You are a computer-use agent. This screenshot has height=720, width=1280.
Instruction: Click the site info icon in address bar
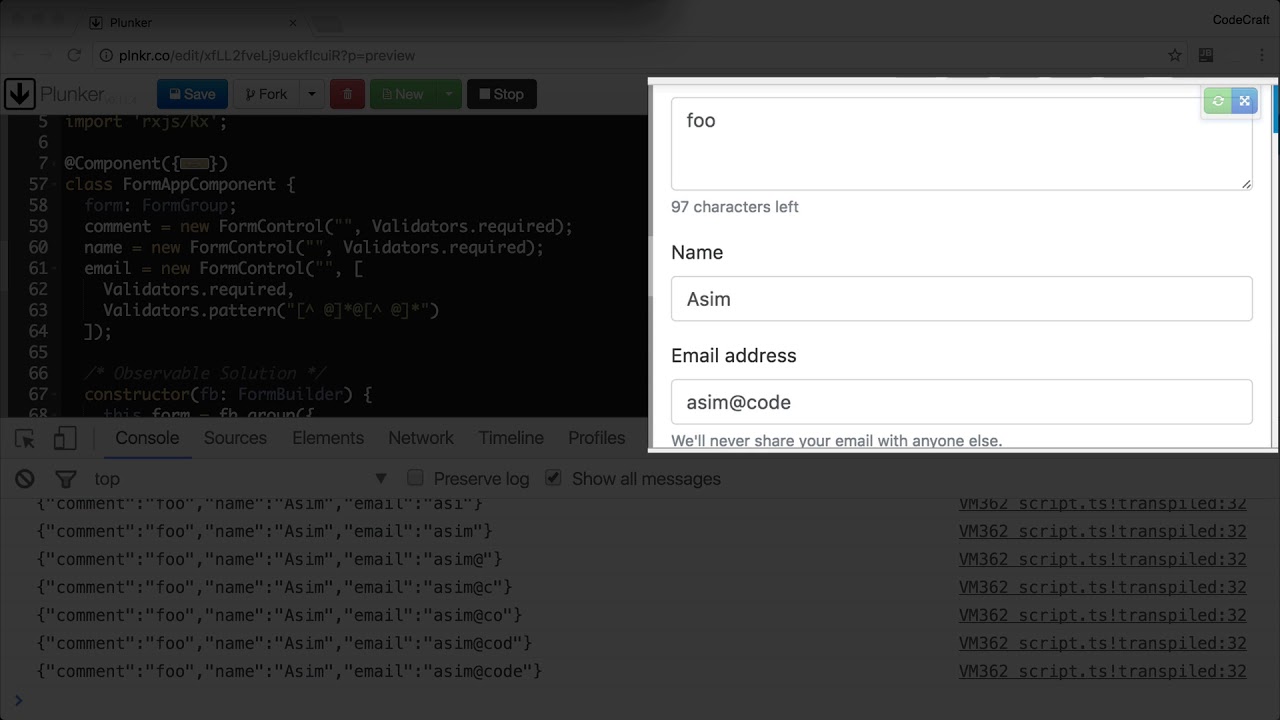(106, 55)
